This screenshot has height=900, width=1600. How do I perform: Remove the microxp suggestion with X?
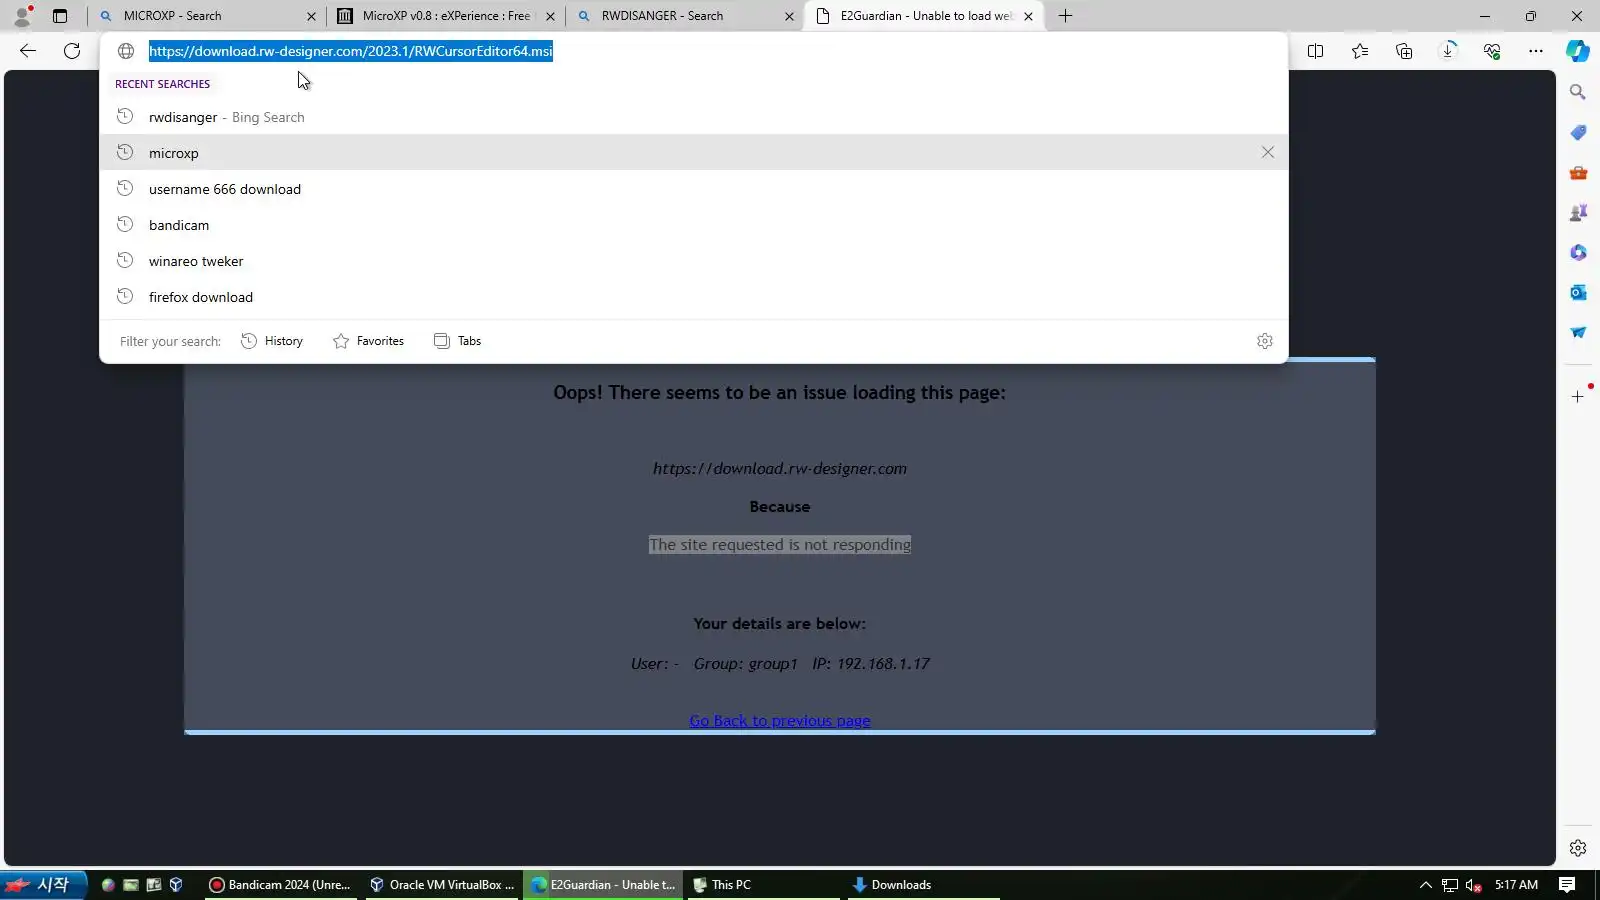pos(1268,152)
